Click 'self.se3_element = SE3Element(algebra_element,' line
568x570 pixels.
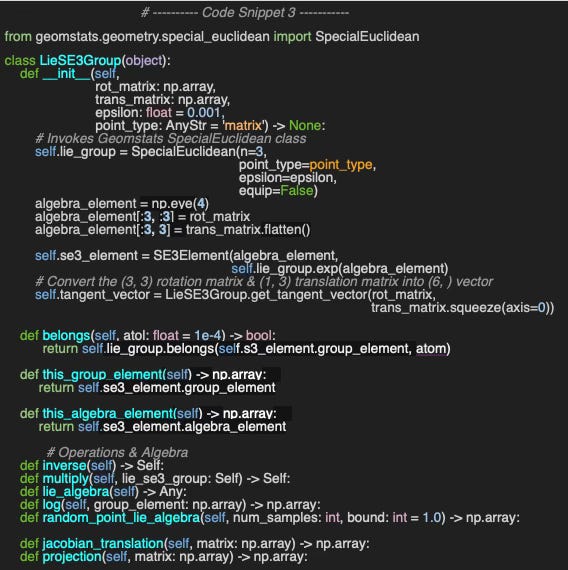pyautogui.click(x=187, y=256)
